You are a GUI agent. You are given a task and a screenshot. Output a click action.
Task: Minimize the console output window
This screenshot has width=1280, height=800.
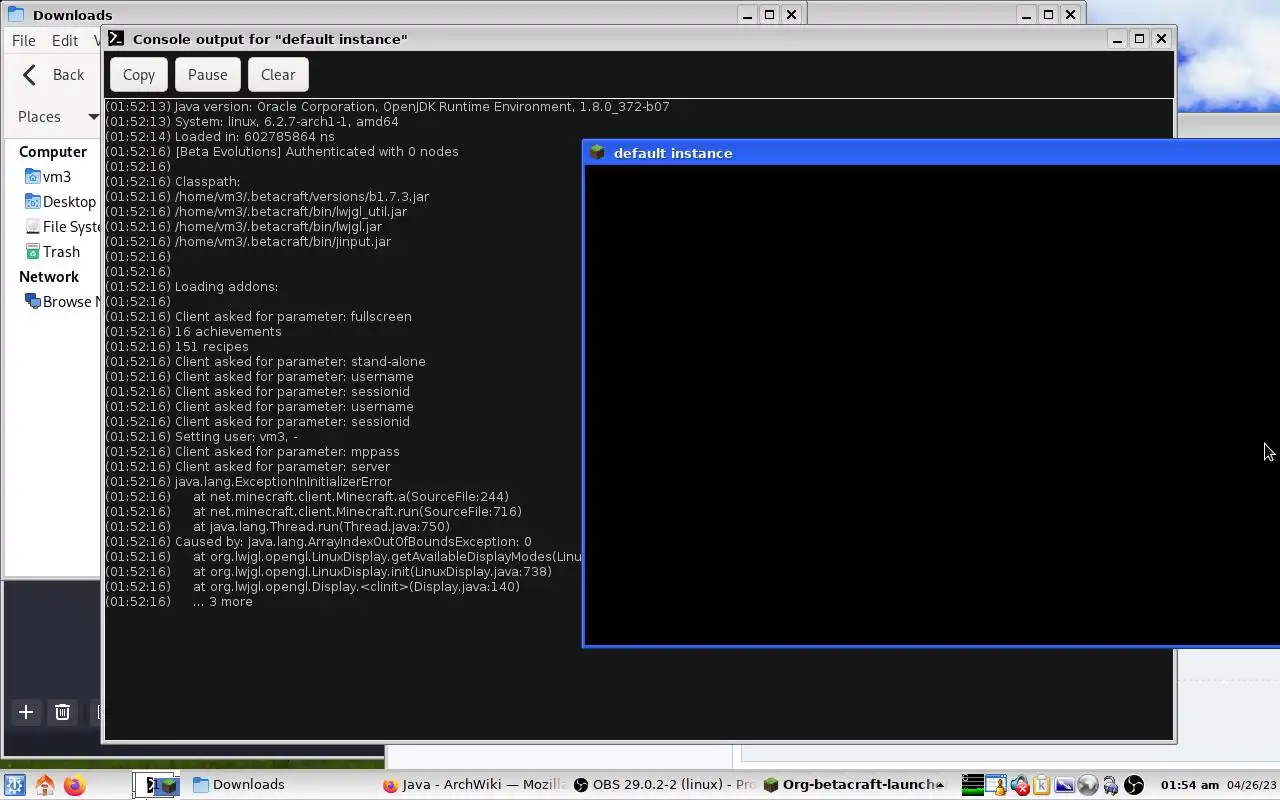point(1117,38)
